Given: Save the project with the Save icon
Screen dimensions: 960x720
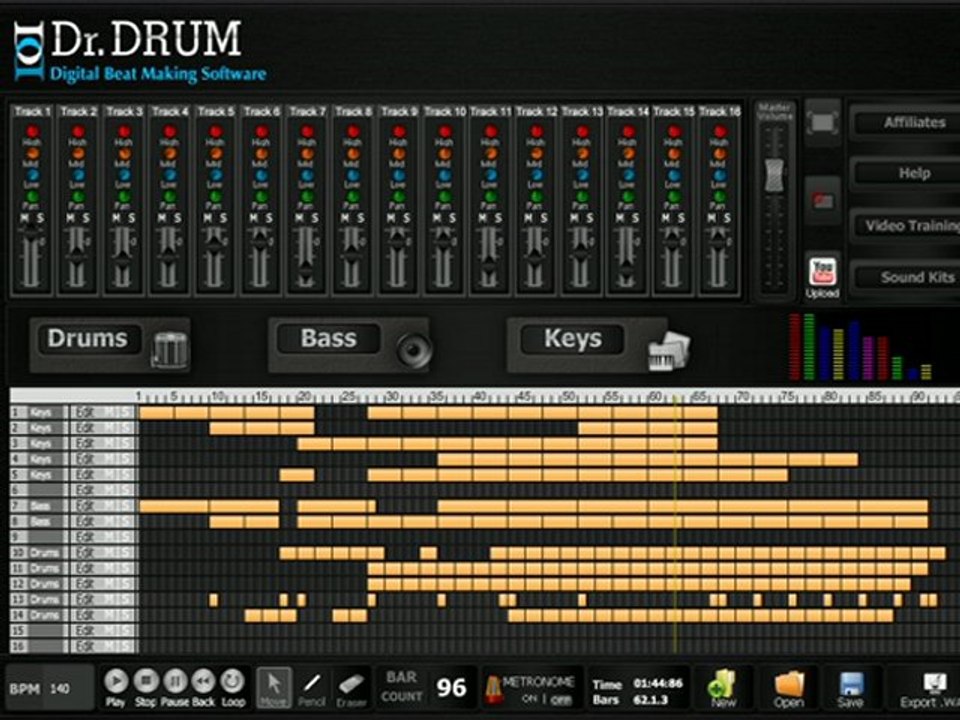Looking at the screenshot, I should (850, 688).
